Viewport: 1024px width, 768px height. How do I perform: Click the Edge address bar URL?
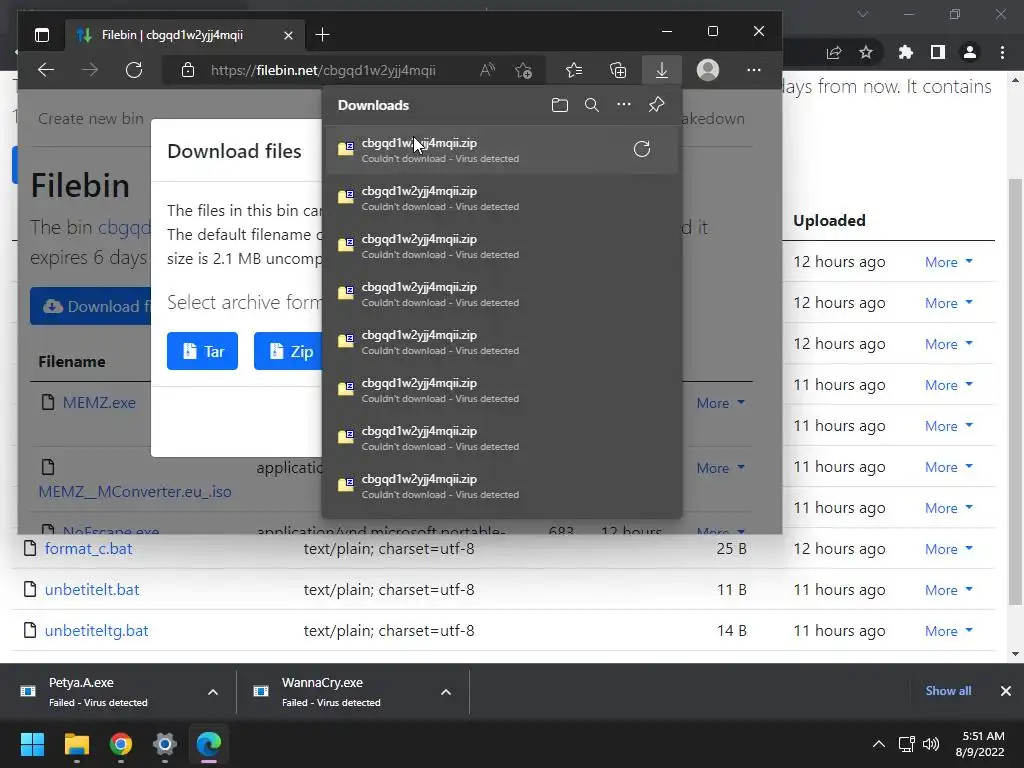pyautogui.click(x=323, y=70)
